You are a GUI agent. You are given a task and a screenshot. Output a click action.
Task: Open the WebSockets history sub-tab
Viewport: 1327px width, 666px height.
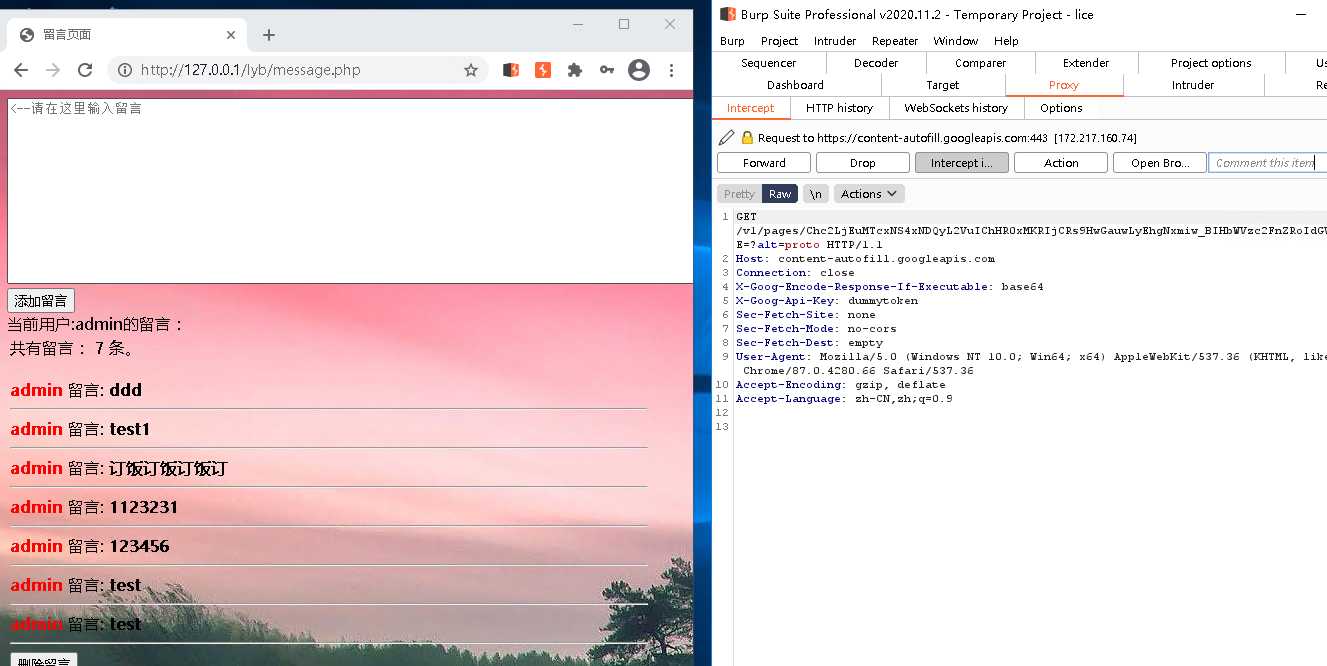[x=956, y=108]
